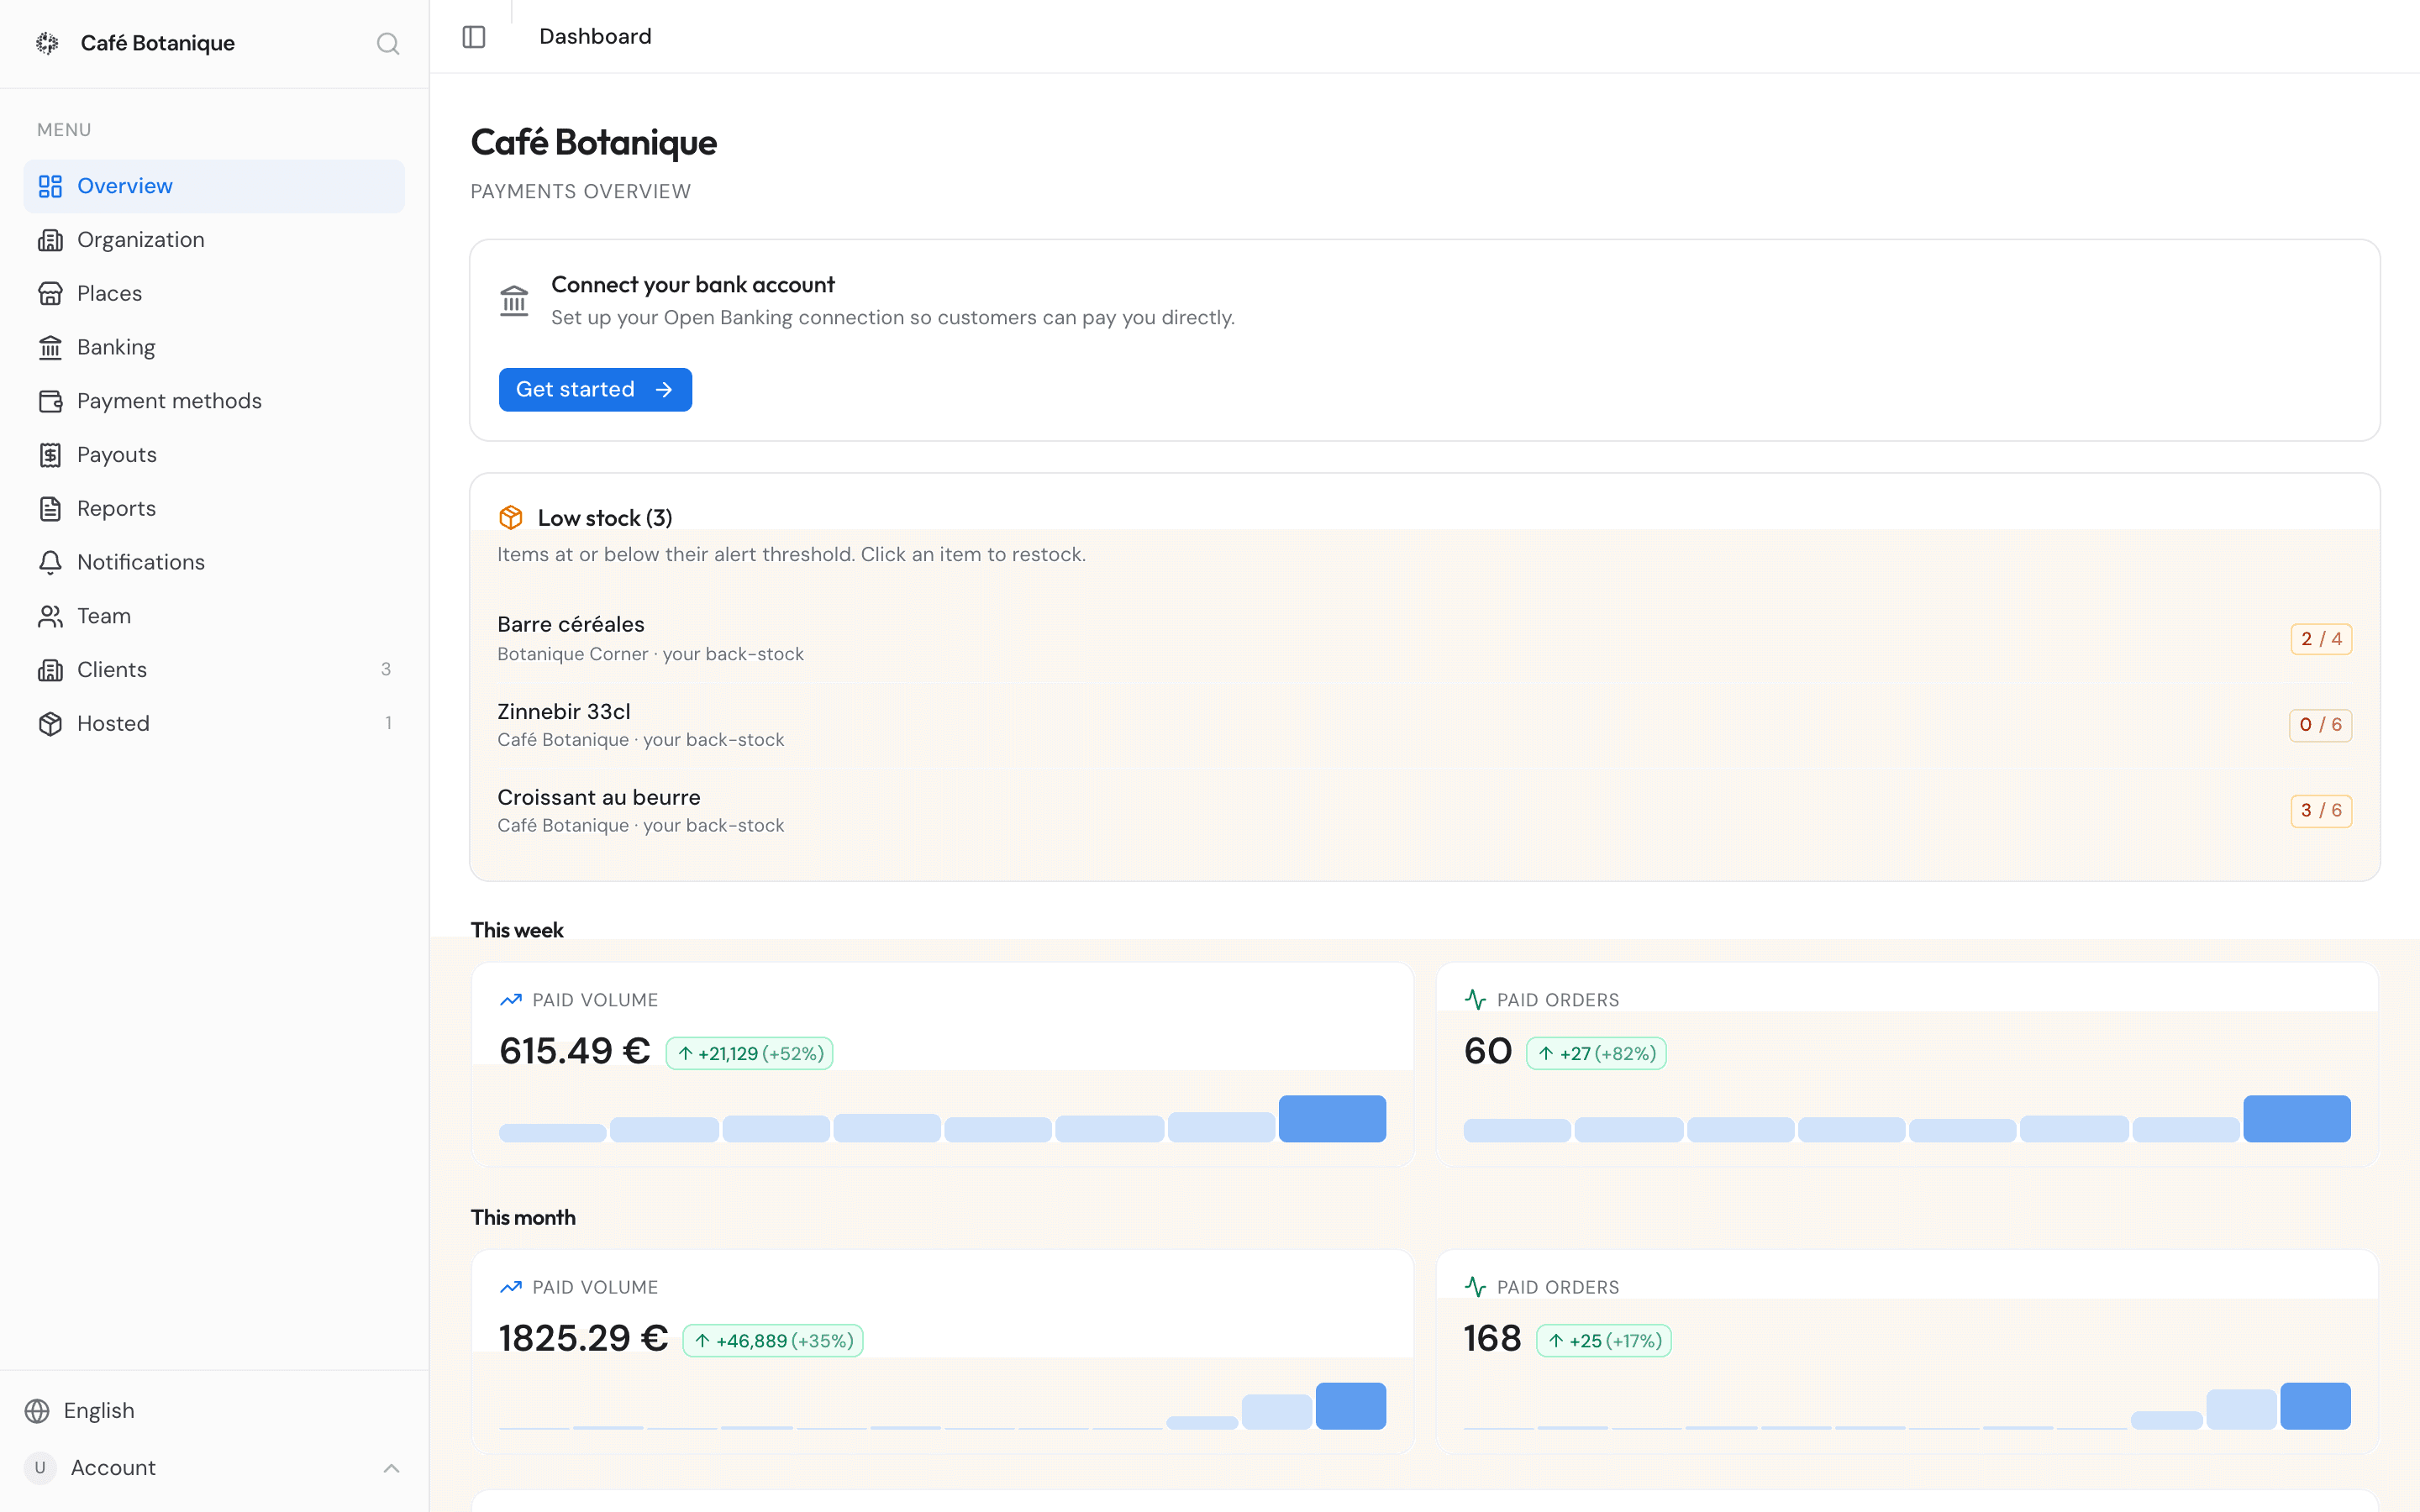
Task: Click the U account avatar
Action: [40, 1467]
